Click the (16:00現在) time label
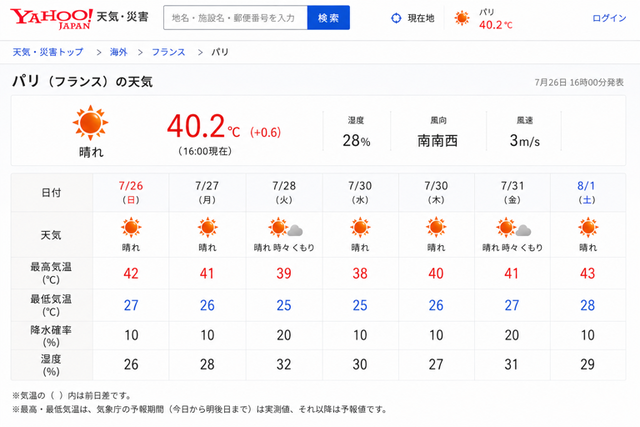 [x=205, y=151]
